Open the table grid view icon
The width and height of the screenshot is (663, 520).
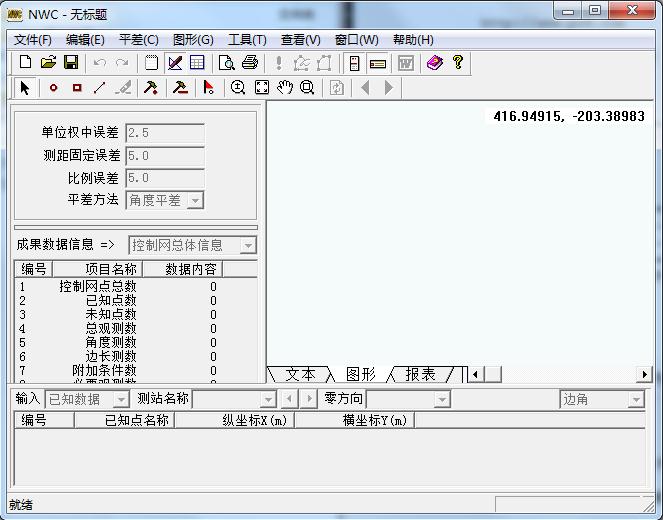point(197,63)
